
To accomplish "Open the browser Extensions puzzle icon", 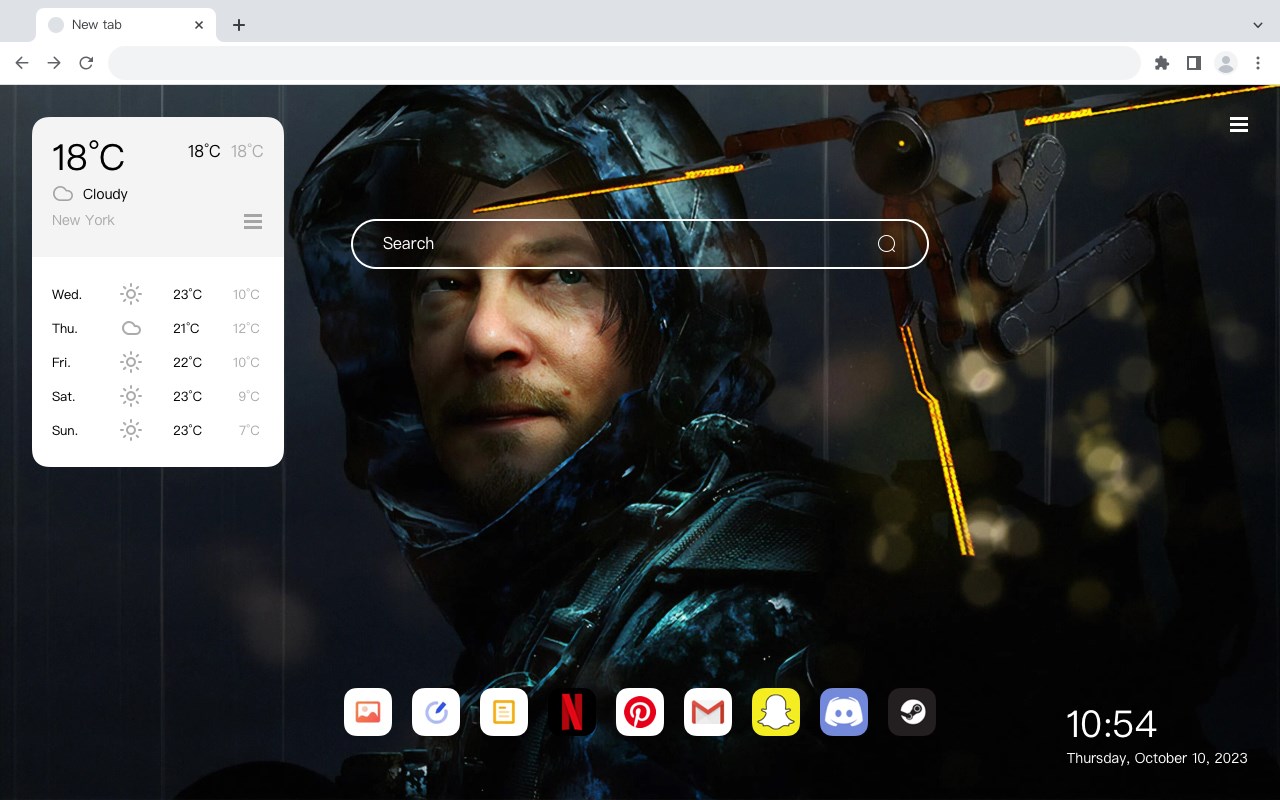I will tap(1162, 63).
